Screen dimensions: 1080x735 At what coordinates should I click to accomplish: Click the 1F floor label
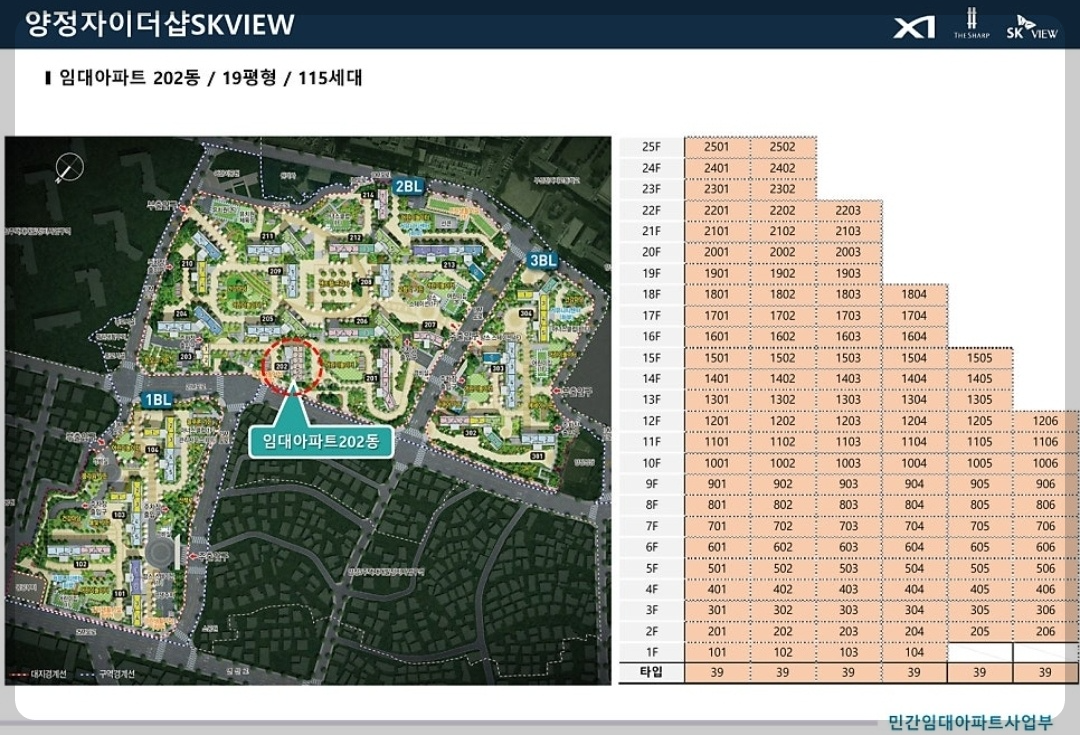[x=652, y=652]
